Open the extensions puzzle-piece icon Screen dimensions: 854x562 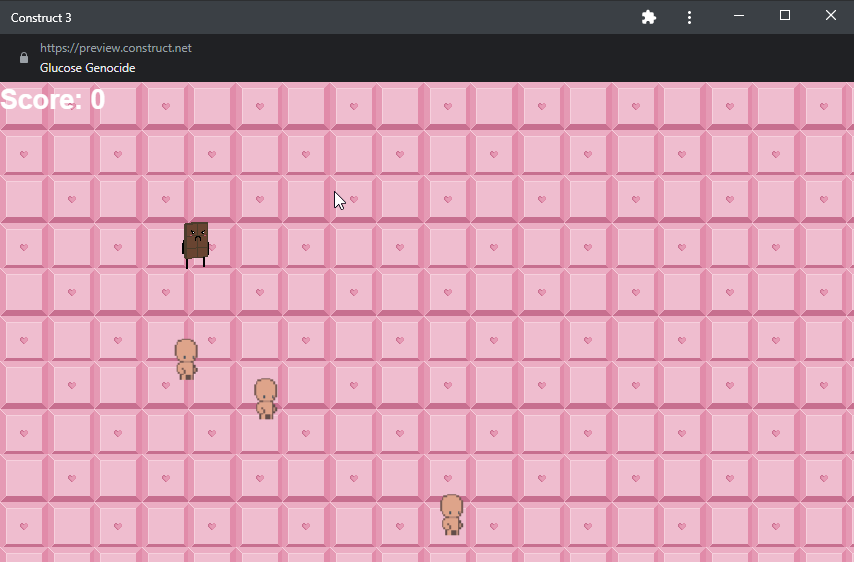[649, 17]
